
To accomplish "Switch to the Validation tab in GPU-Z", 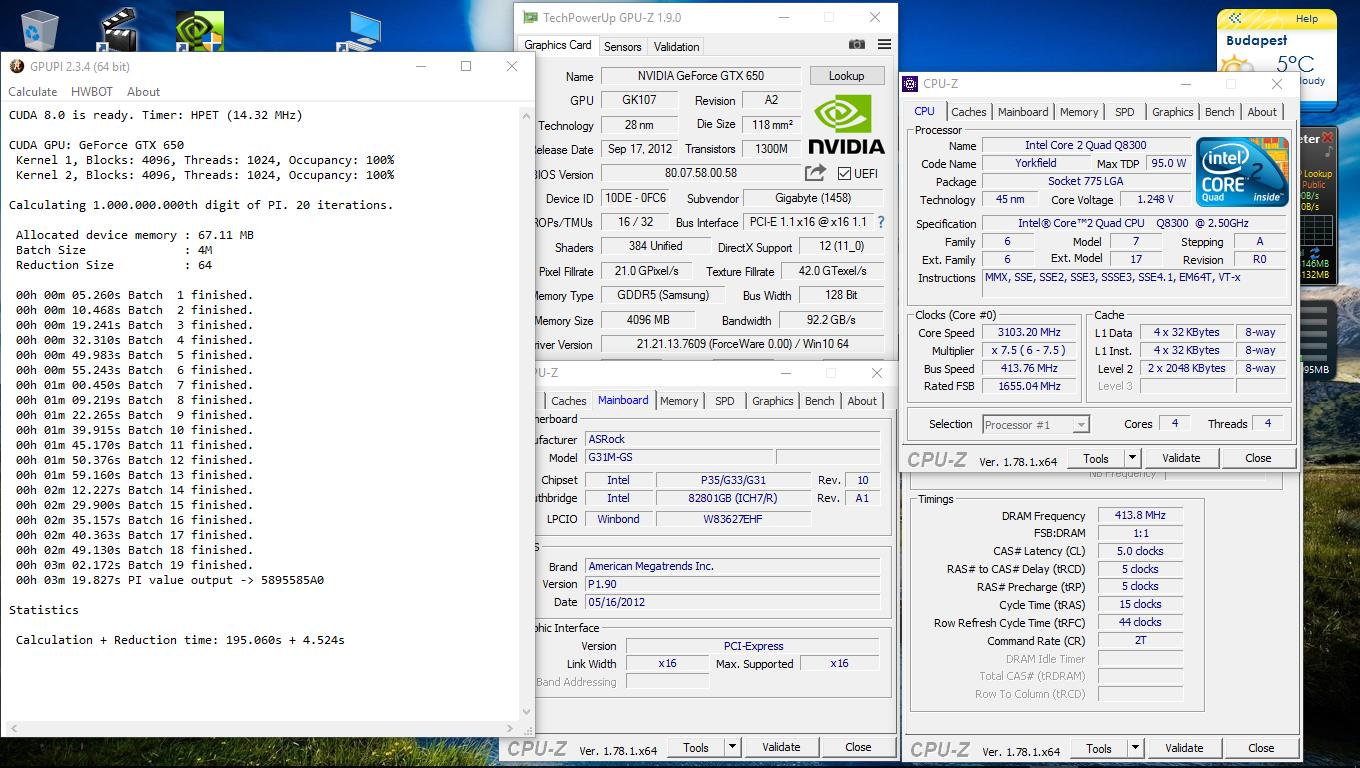I will (676, 46).
